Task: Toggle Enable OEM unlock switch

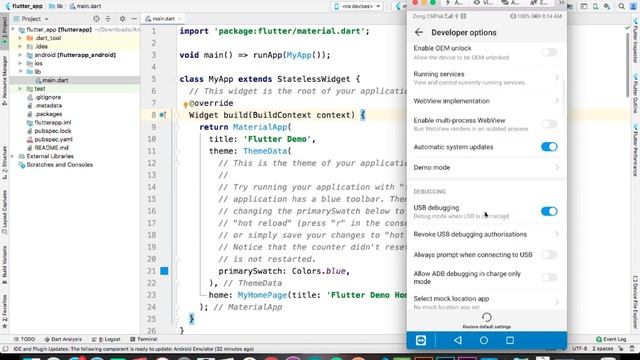Action: coord(549,52)
